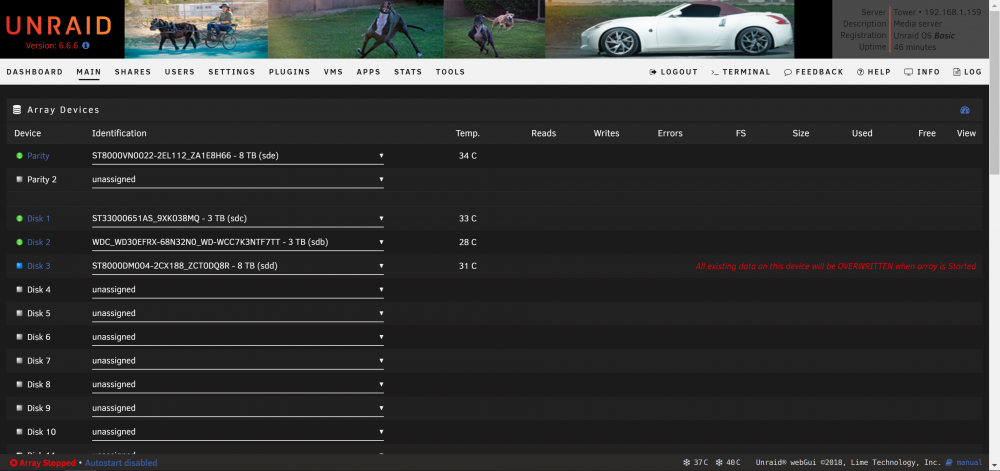Open the Disk 8 unassigned dropdown

pyautogui.click(x=238, y=384)
